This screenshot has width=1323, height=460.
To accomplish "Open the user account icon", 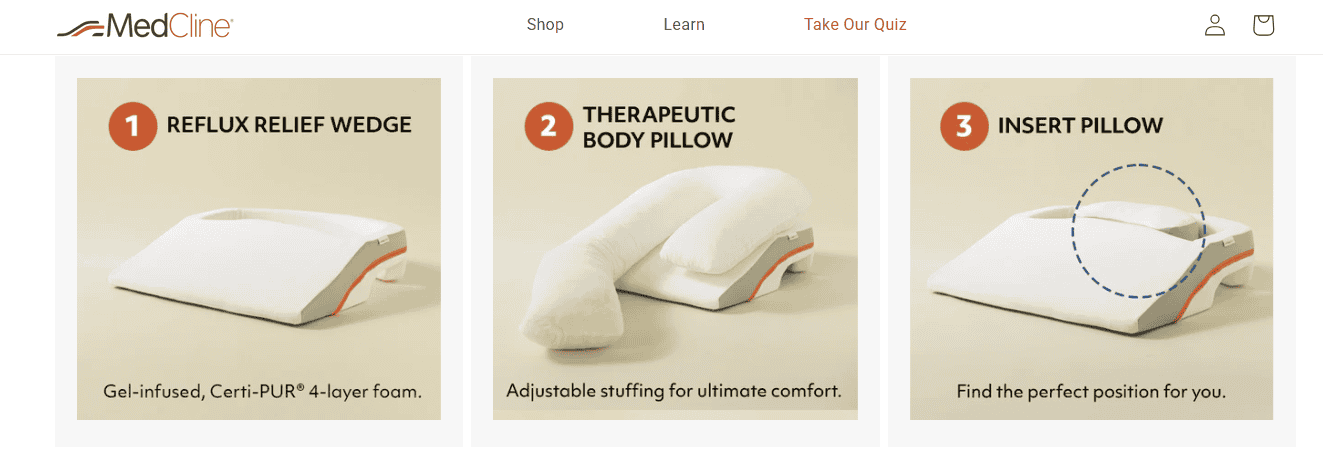I will point(1215,25).
